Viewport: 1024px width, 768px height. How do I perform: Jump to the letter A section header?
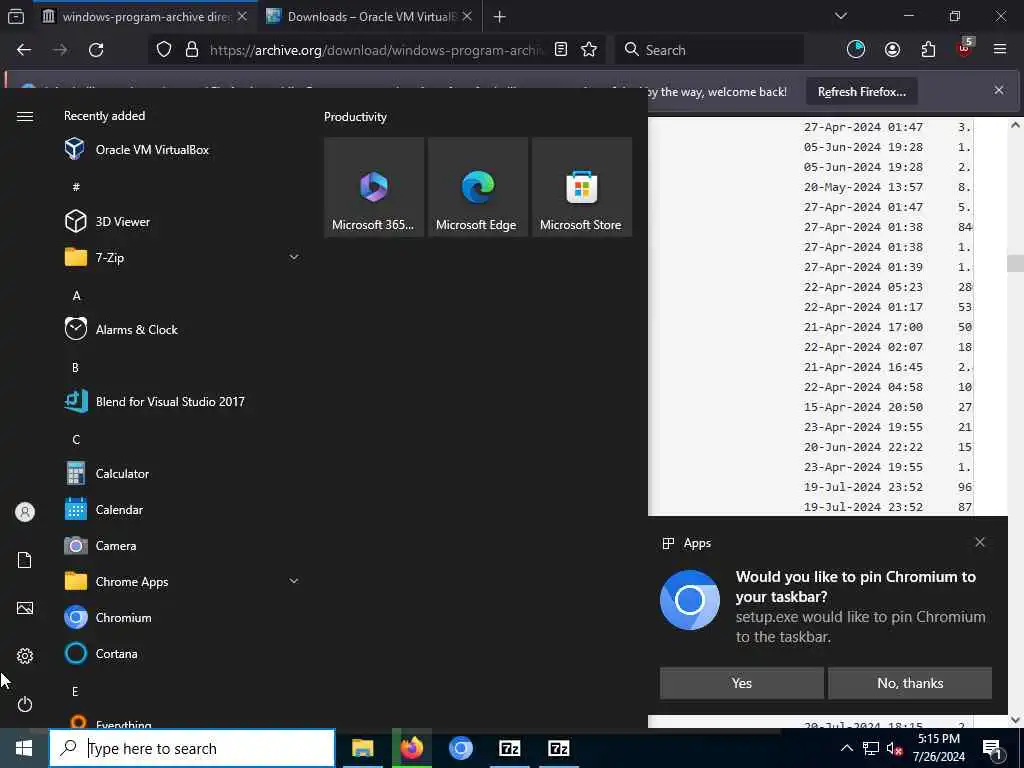(76, 296)
